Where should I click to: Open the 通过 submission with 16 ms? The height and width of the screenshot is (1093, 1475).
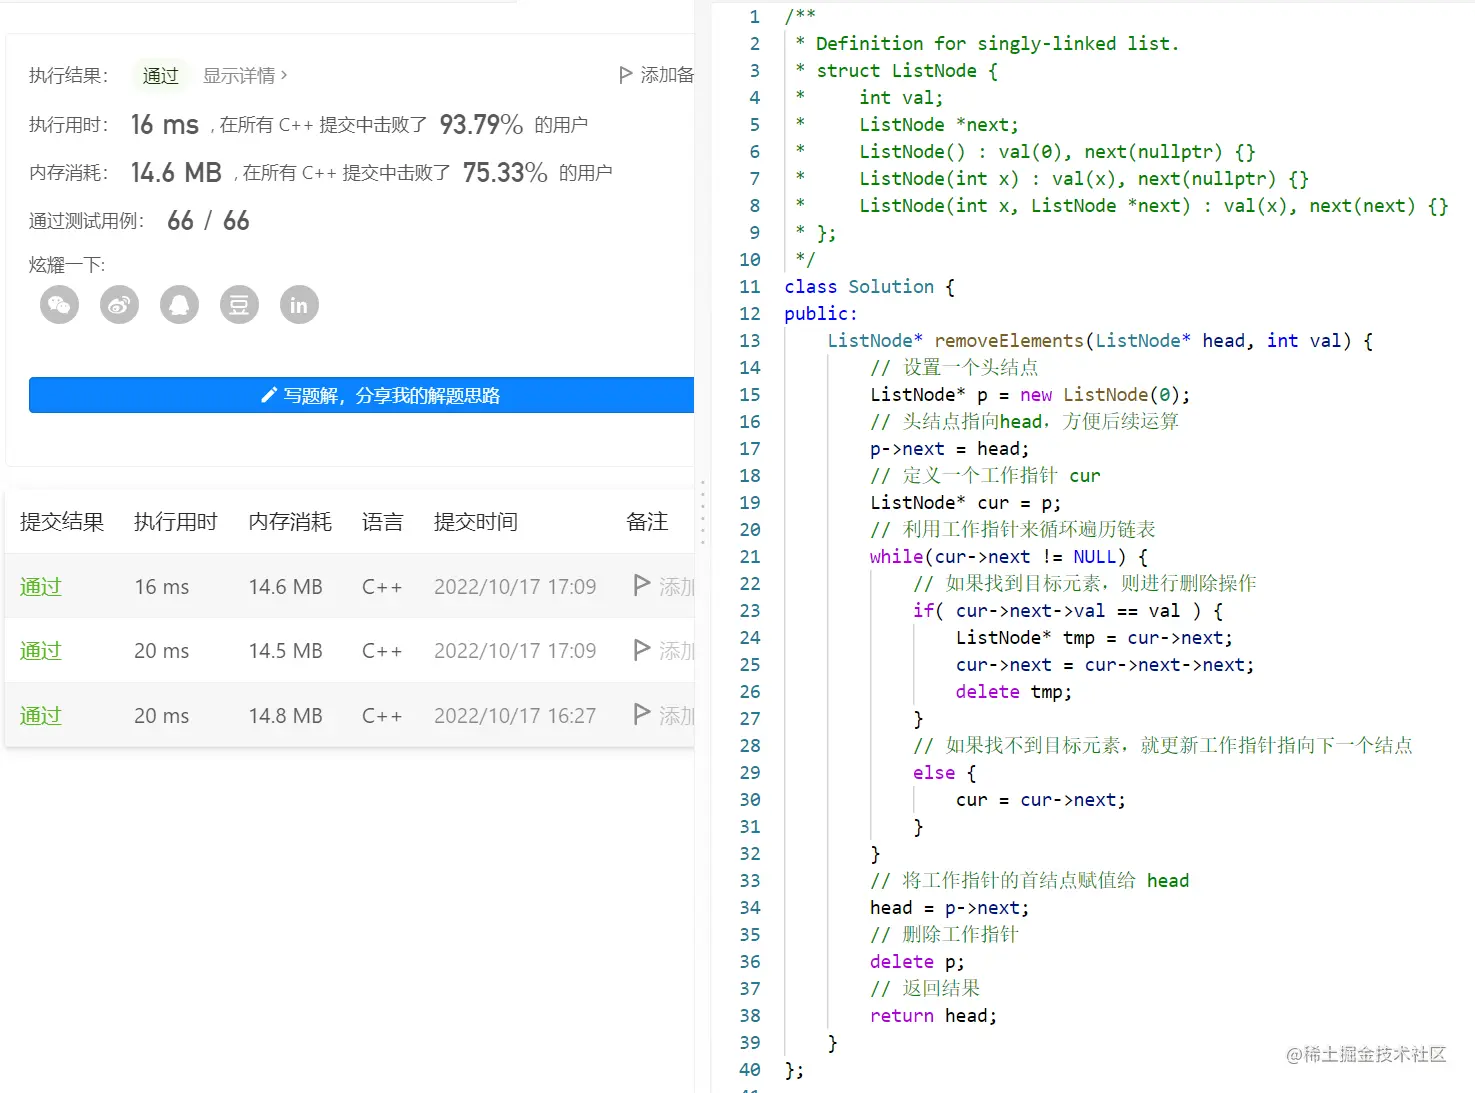[x=41, y=587]
